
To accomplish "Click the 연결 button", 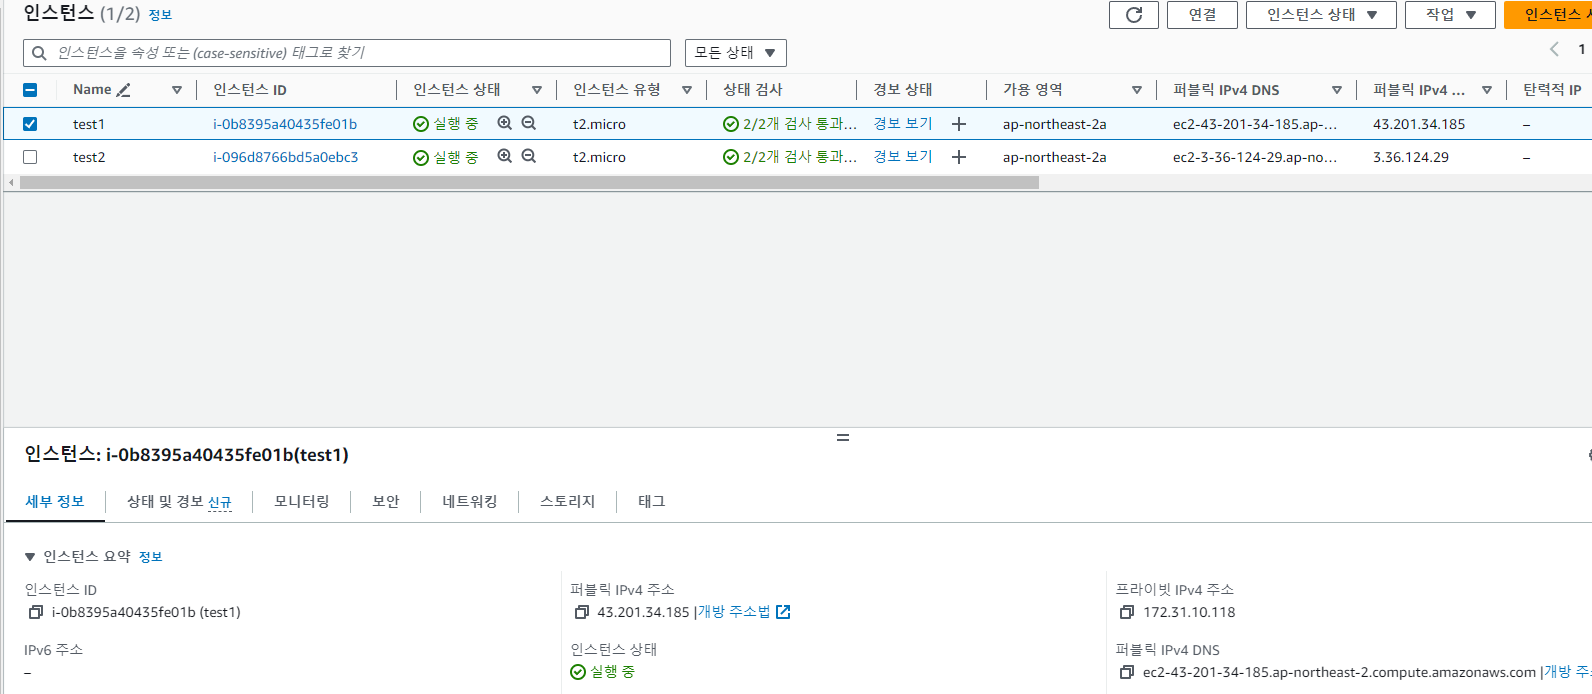I will [x=1202, y=15].
